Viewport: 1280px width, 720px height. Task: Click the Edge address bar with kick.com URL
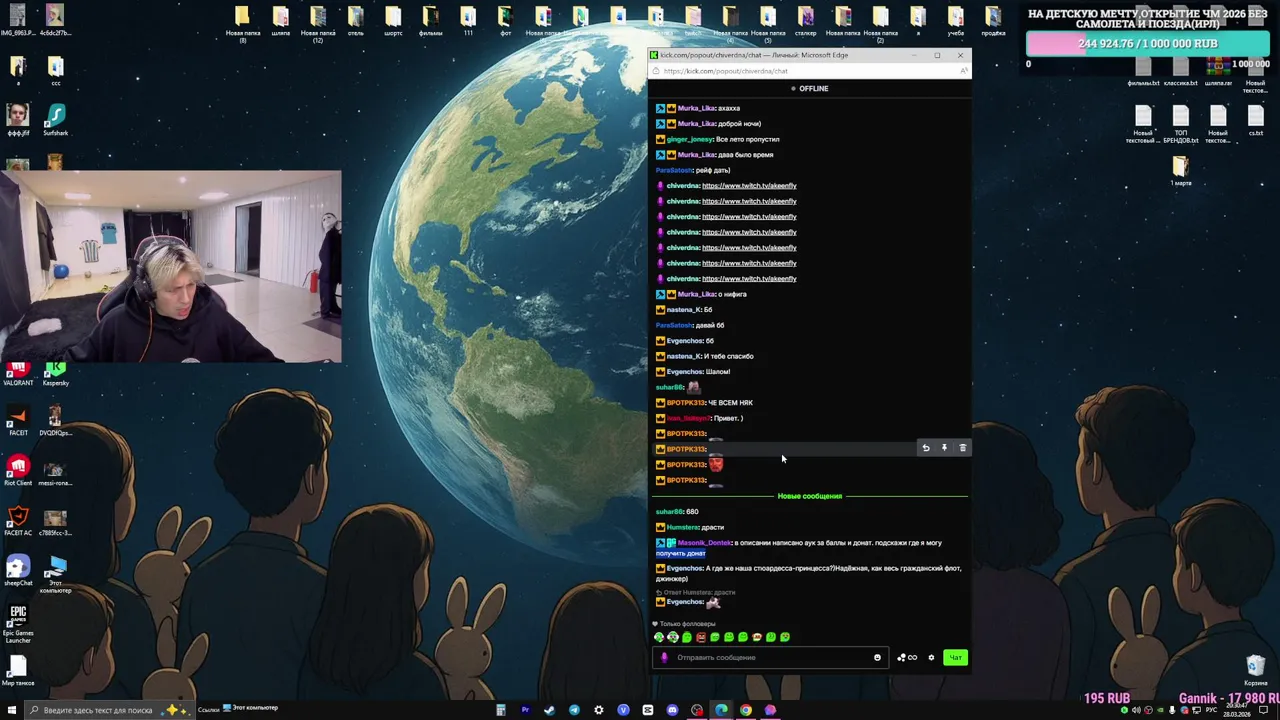[x=800, y=71]
